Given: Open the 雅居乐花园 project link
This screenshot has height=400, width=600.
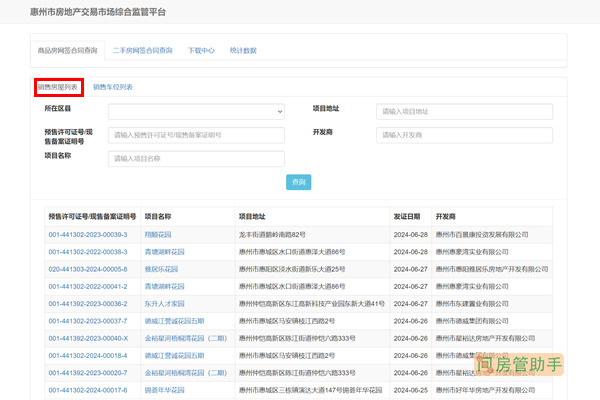Looking at the screenshot, I should click(161, 269).
